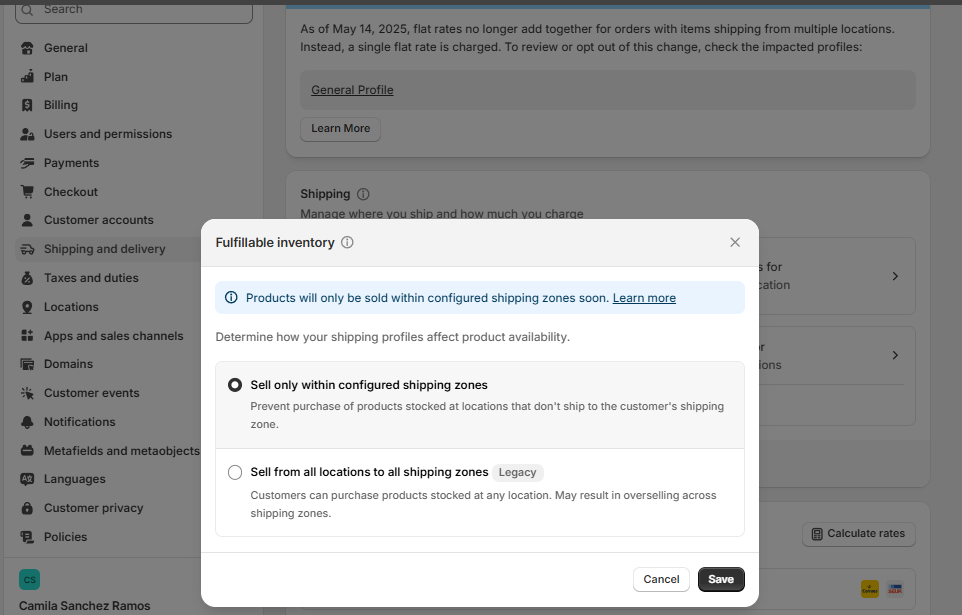962x615 pixels.
Task: Open Customer privacy settings
Action: pos(93,508)
